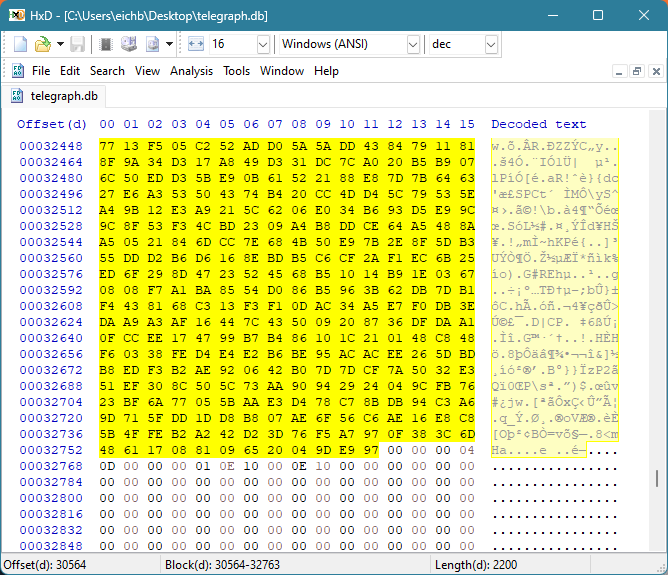Minimize the inner document window
This screenshot has height=575, width=668.
[x=619, y=71]
